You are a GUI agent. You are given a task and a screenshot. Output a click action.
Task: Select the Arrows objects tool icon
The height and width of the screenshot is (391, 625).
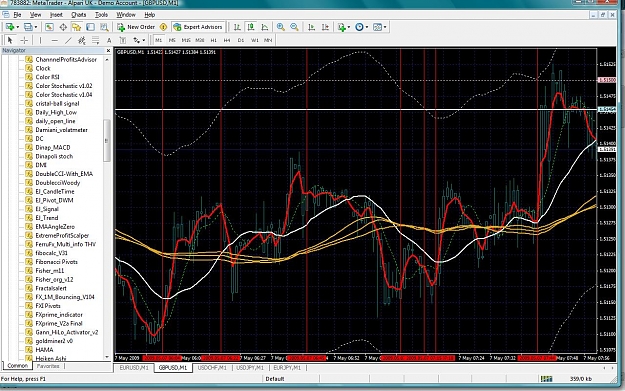point(137,40)
